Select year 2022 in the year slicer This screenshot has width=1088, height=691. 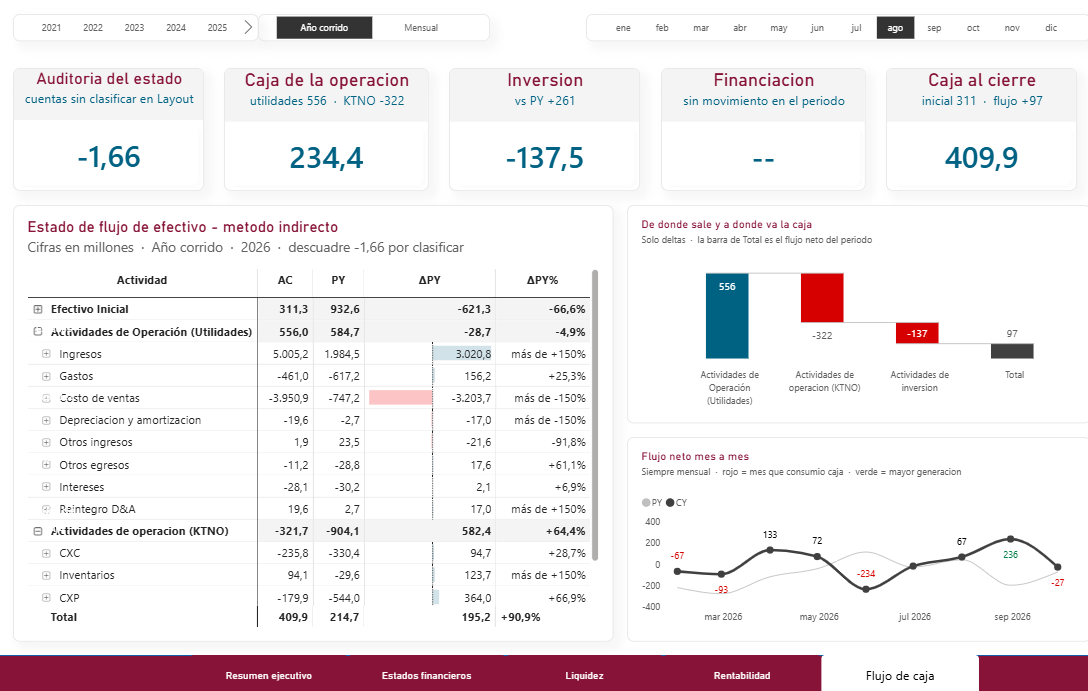(x=93, y=28)
